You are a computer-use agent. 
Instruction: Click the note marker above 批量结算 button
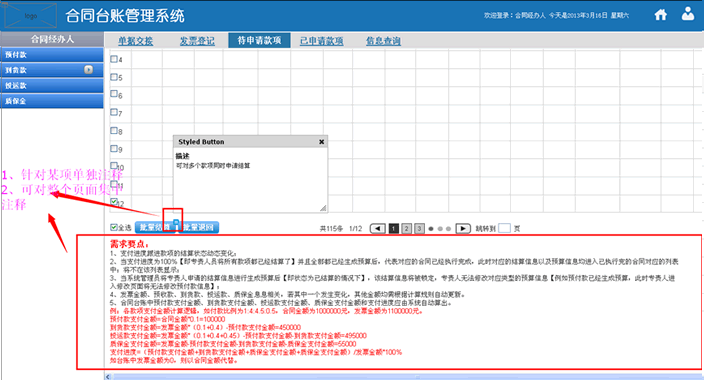(176, 221)
